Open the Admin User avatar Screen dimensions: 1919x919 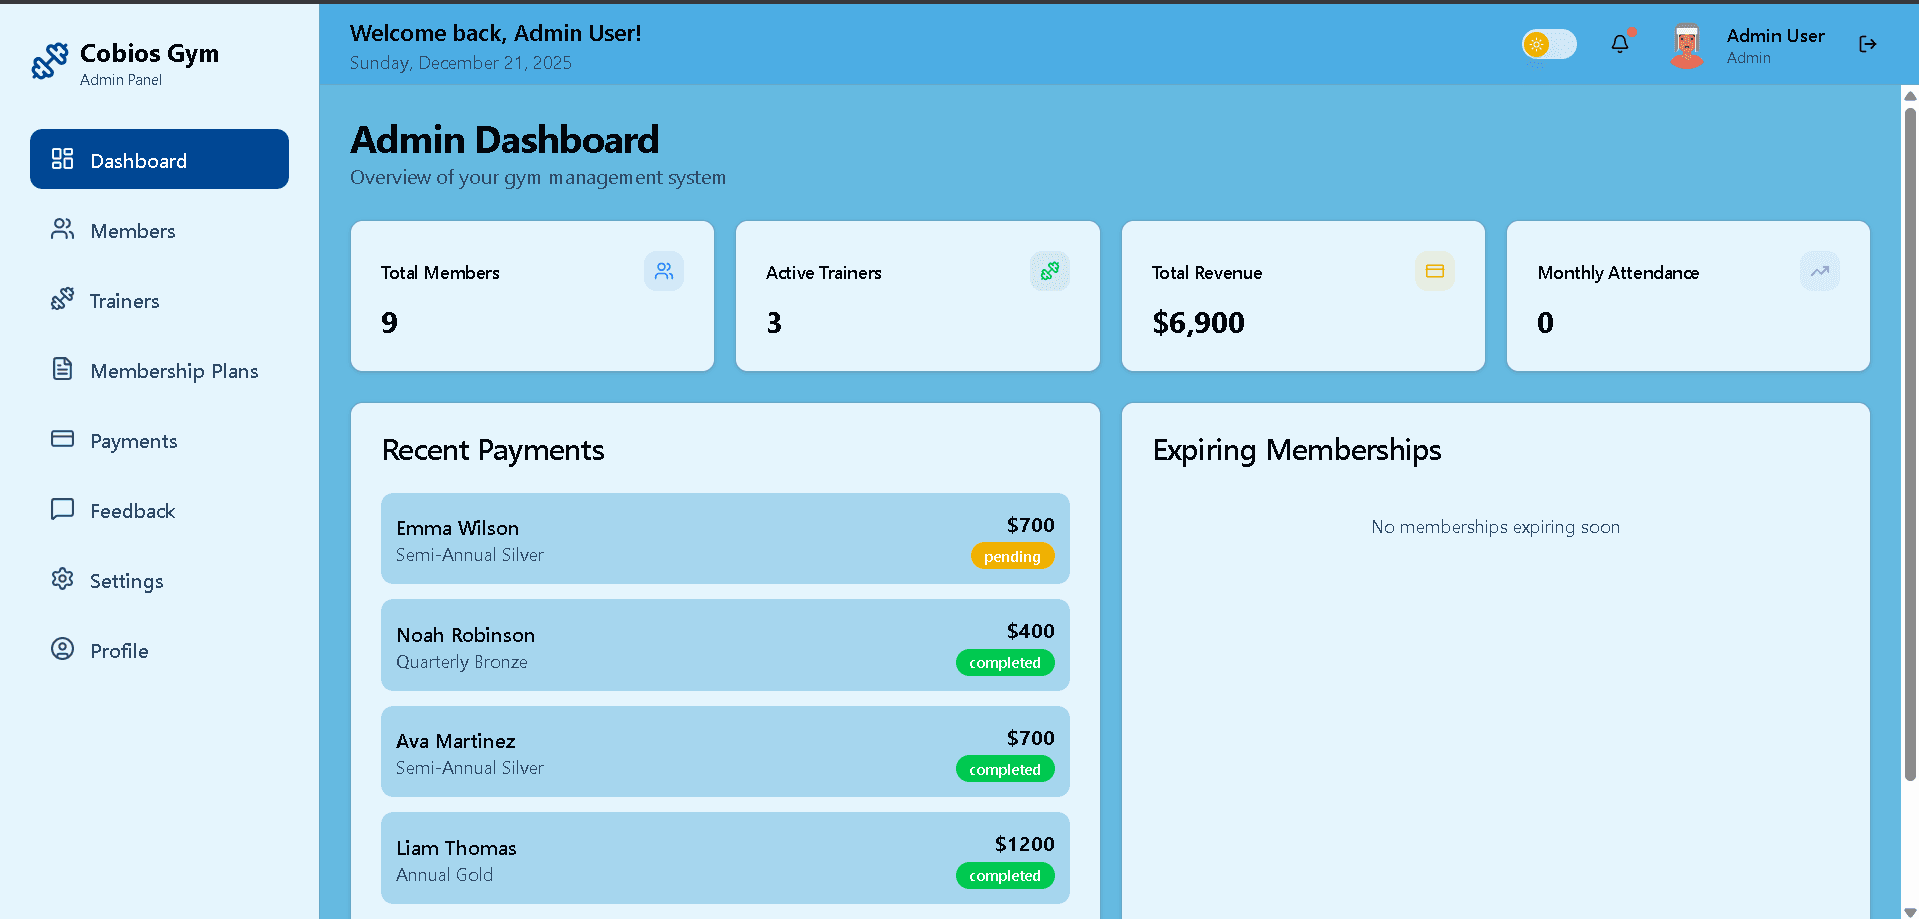pos(1687,46)
